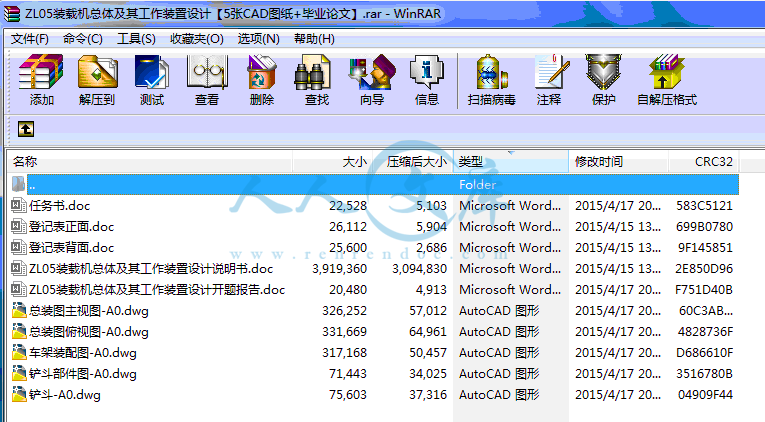Sort by the 类型 column header

(x=511, y=161)
